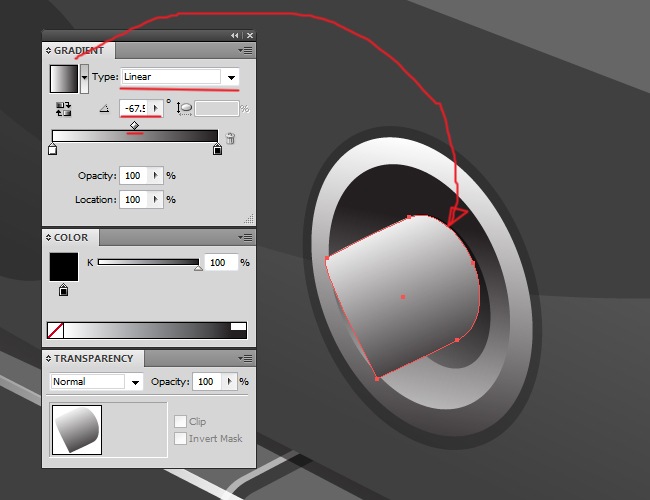Open the Gradient panel flyout menu

(x=246, y=51)
